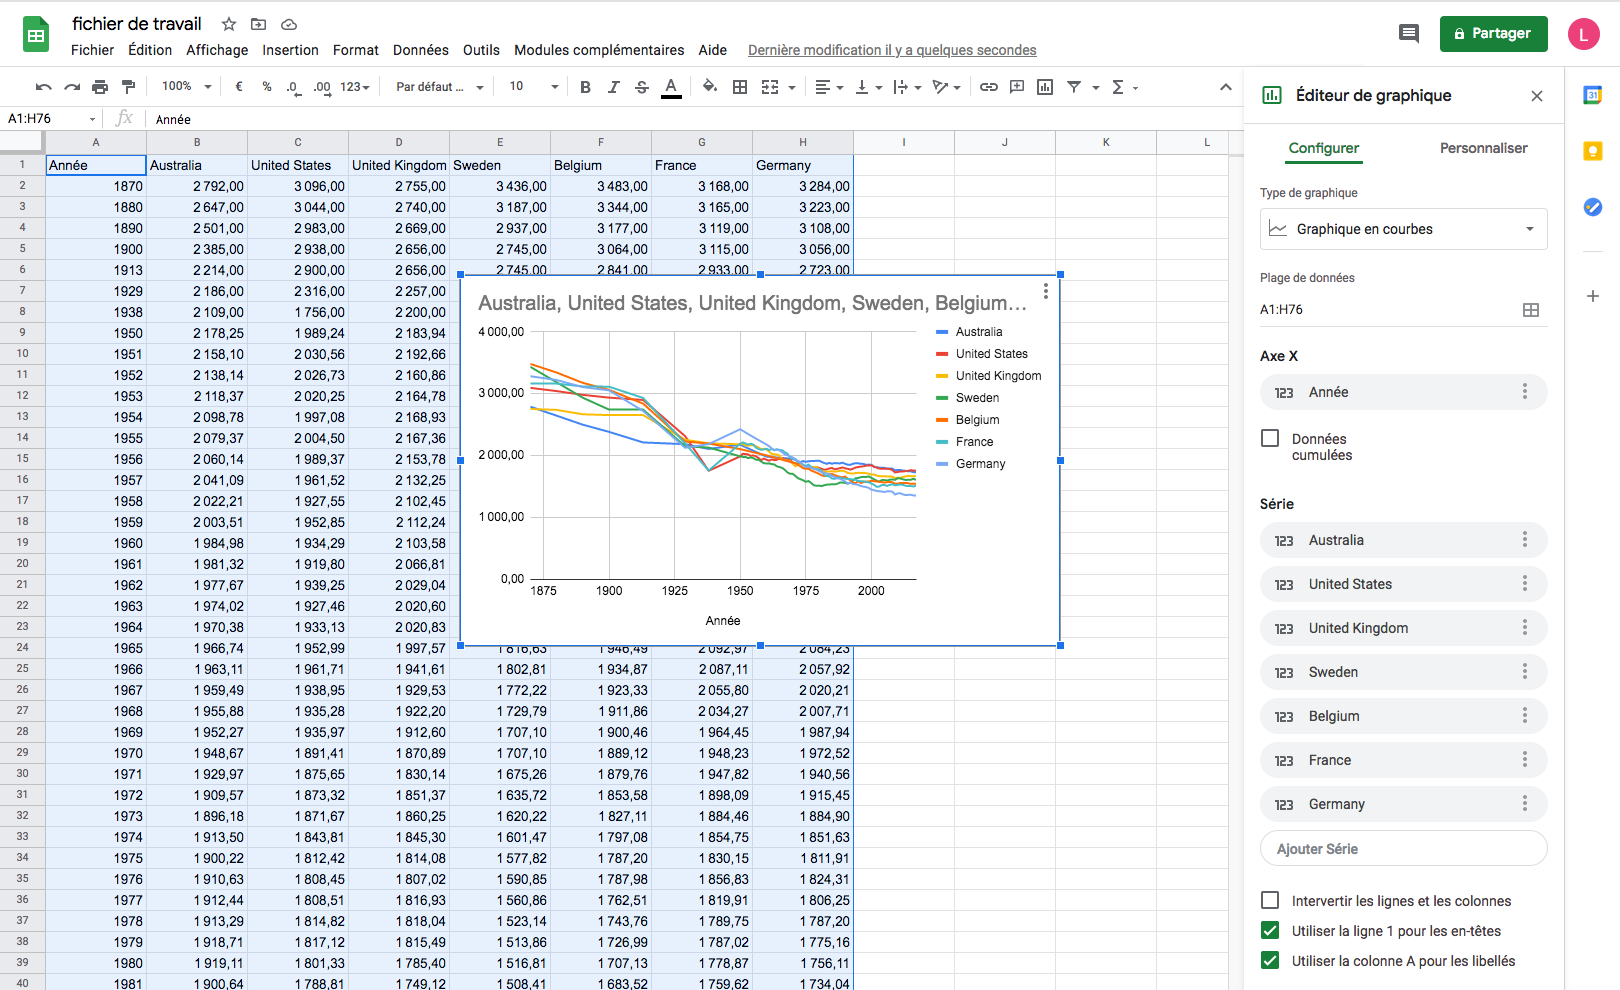The image size is (1620, 990).
Task: Open the text color picker
Action: pyautogui.click(x=671, y=87)
